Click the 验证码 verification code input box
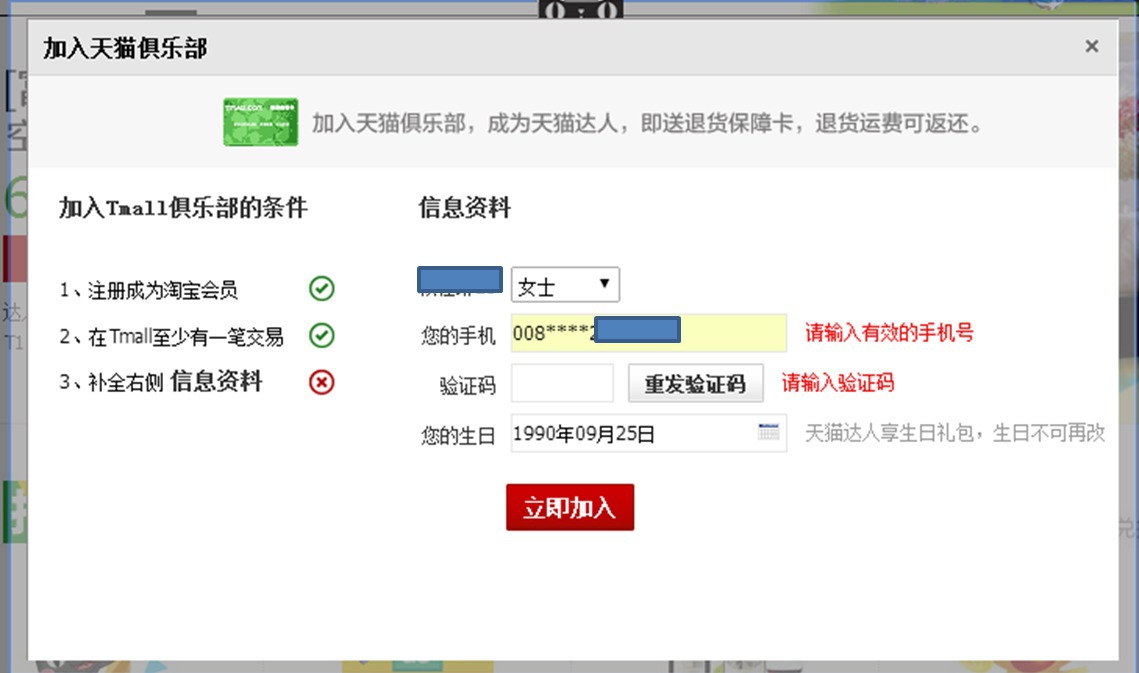This screenshot has height=673, width=1139. pyautogui.click(x=562, y=383)
